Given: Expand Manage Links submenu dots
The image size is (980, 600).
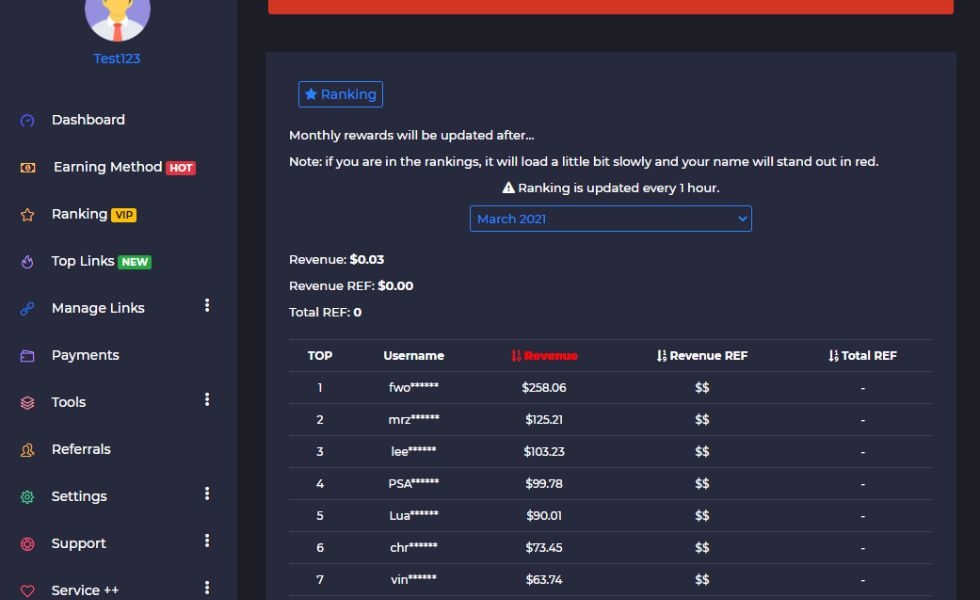Looking at the screenshot, I should 207,305.
